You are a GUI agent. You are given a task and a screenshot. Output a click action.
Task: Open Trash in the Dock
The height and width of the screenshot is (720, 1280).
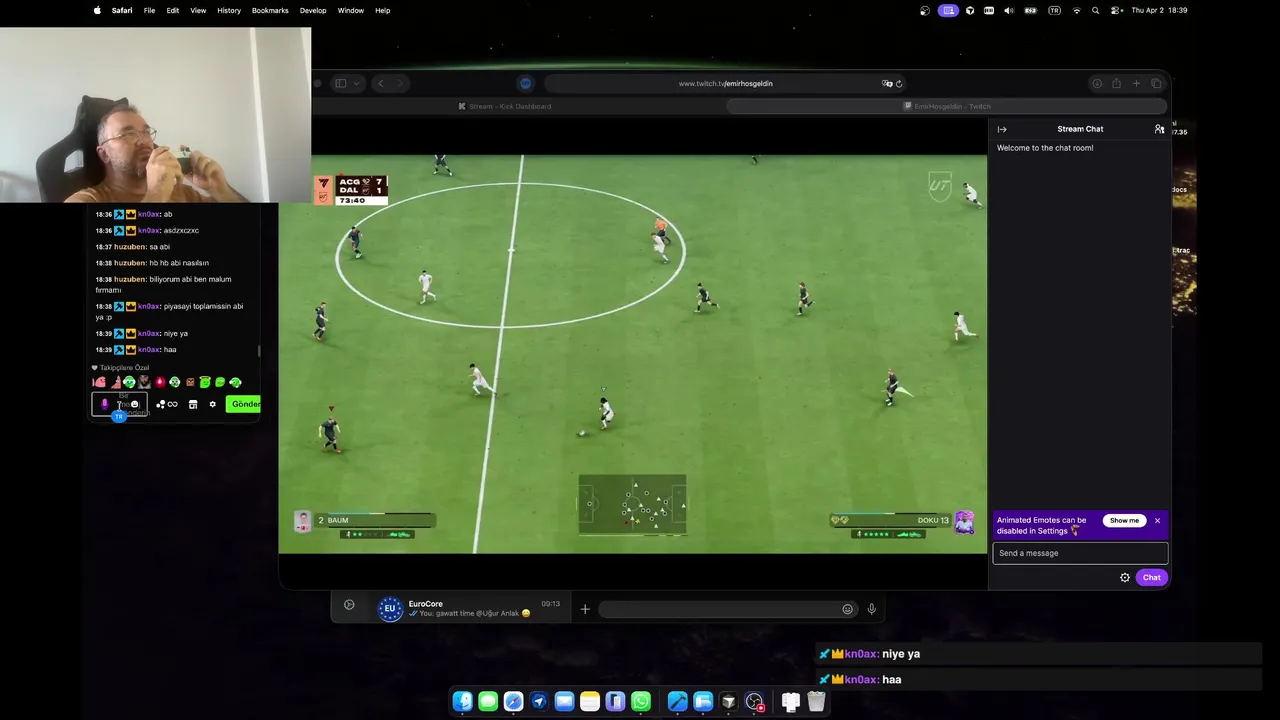pyautogui.click(x=816, y=701)
